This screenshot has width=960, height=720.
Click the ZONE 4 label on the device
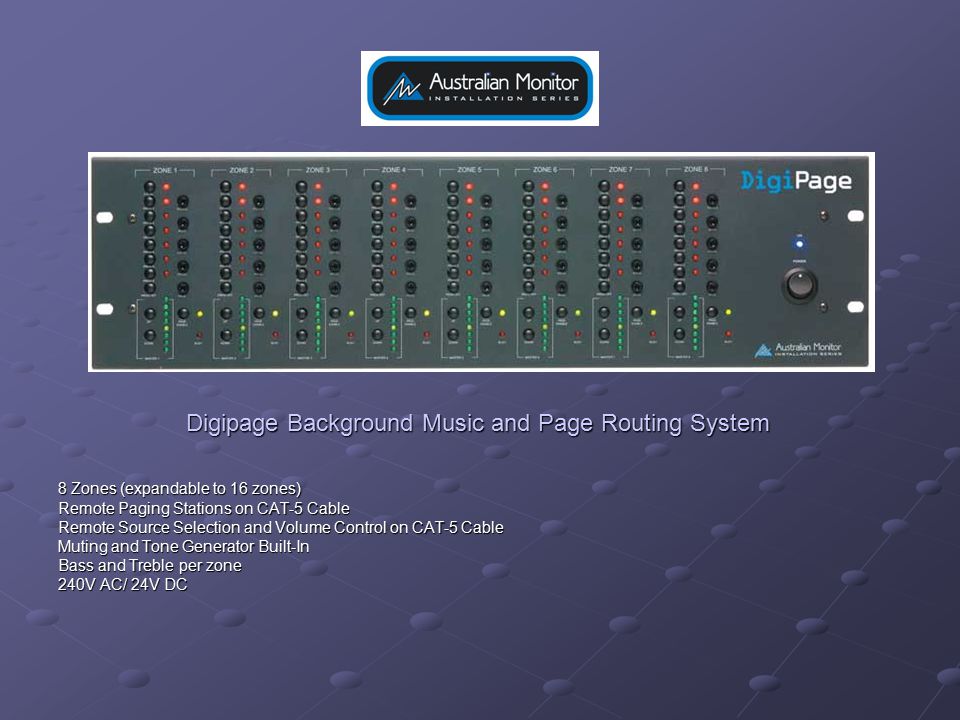[x=393, y=170]
